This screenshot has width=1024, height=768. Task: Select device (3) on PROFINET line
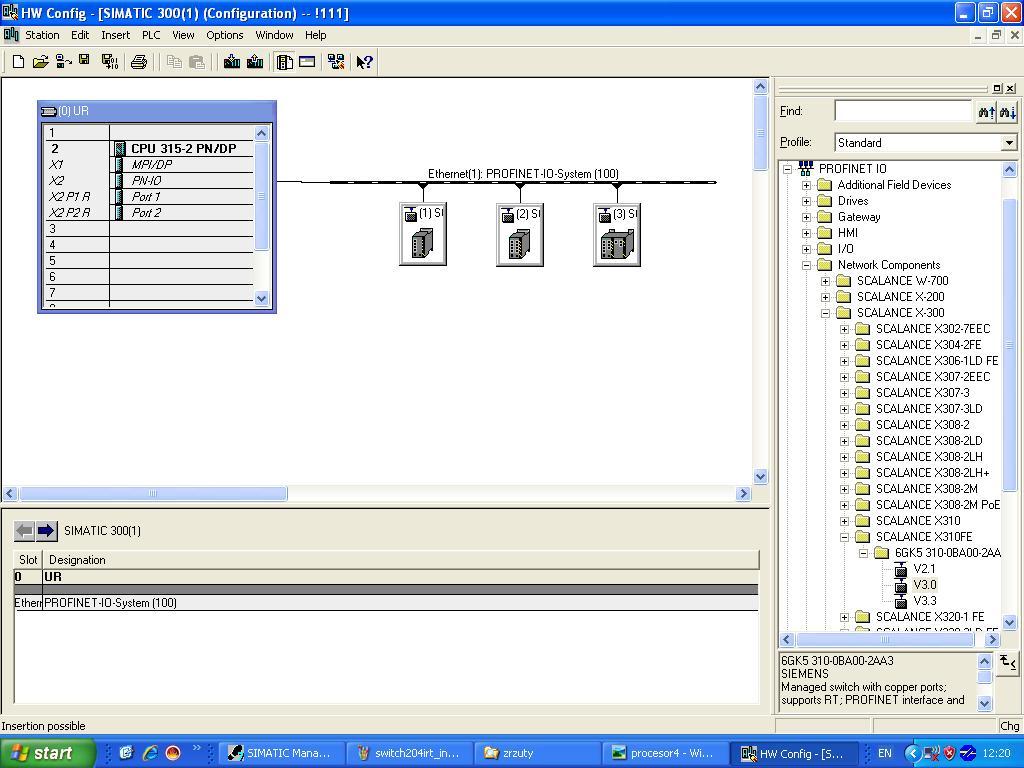(x=617, y=234)
